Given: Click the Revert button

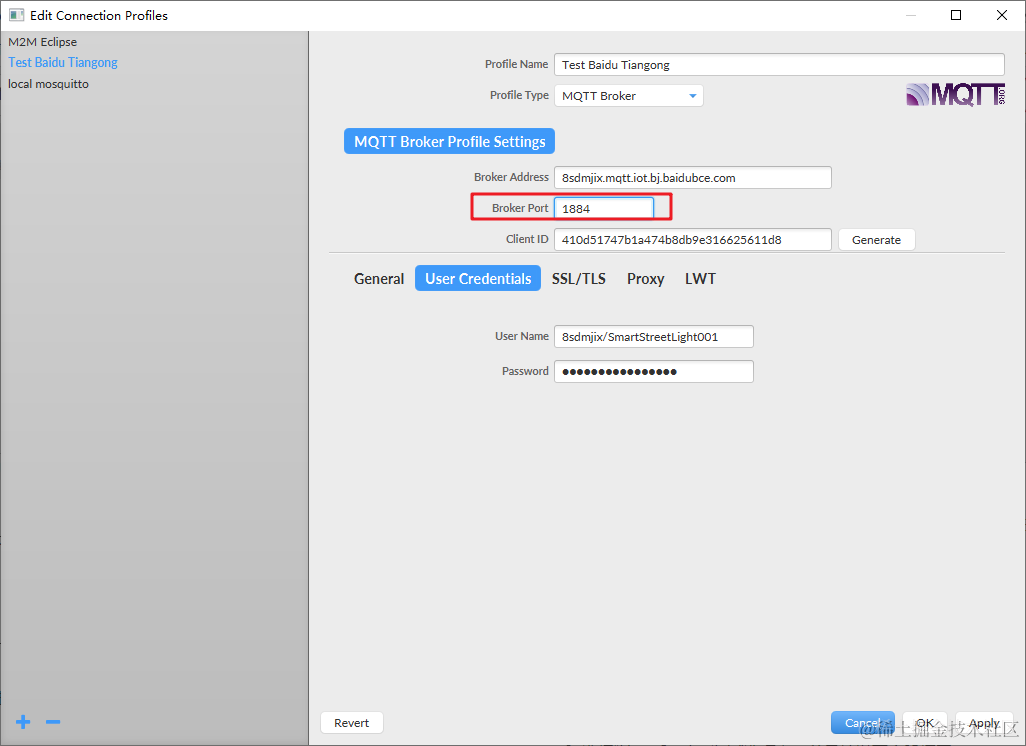Looking at the screenshot, I should (x=351, y=722).
